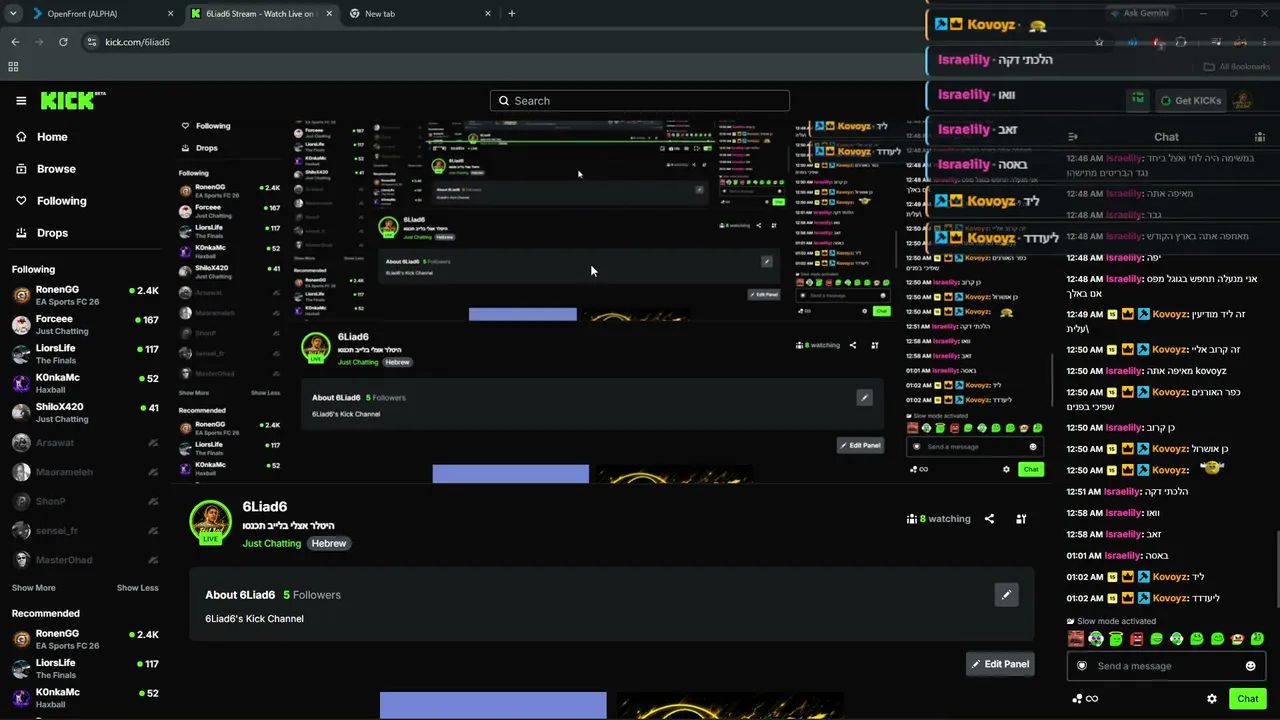
Task: Click the Kick search field
Action: pyautogui.click(x=640, y=101)
